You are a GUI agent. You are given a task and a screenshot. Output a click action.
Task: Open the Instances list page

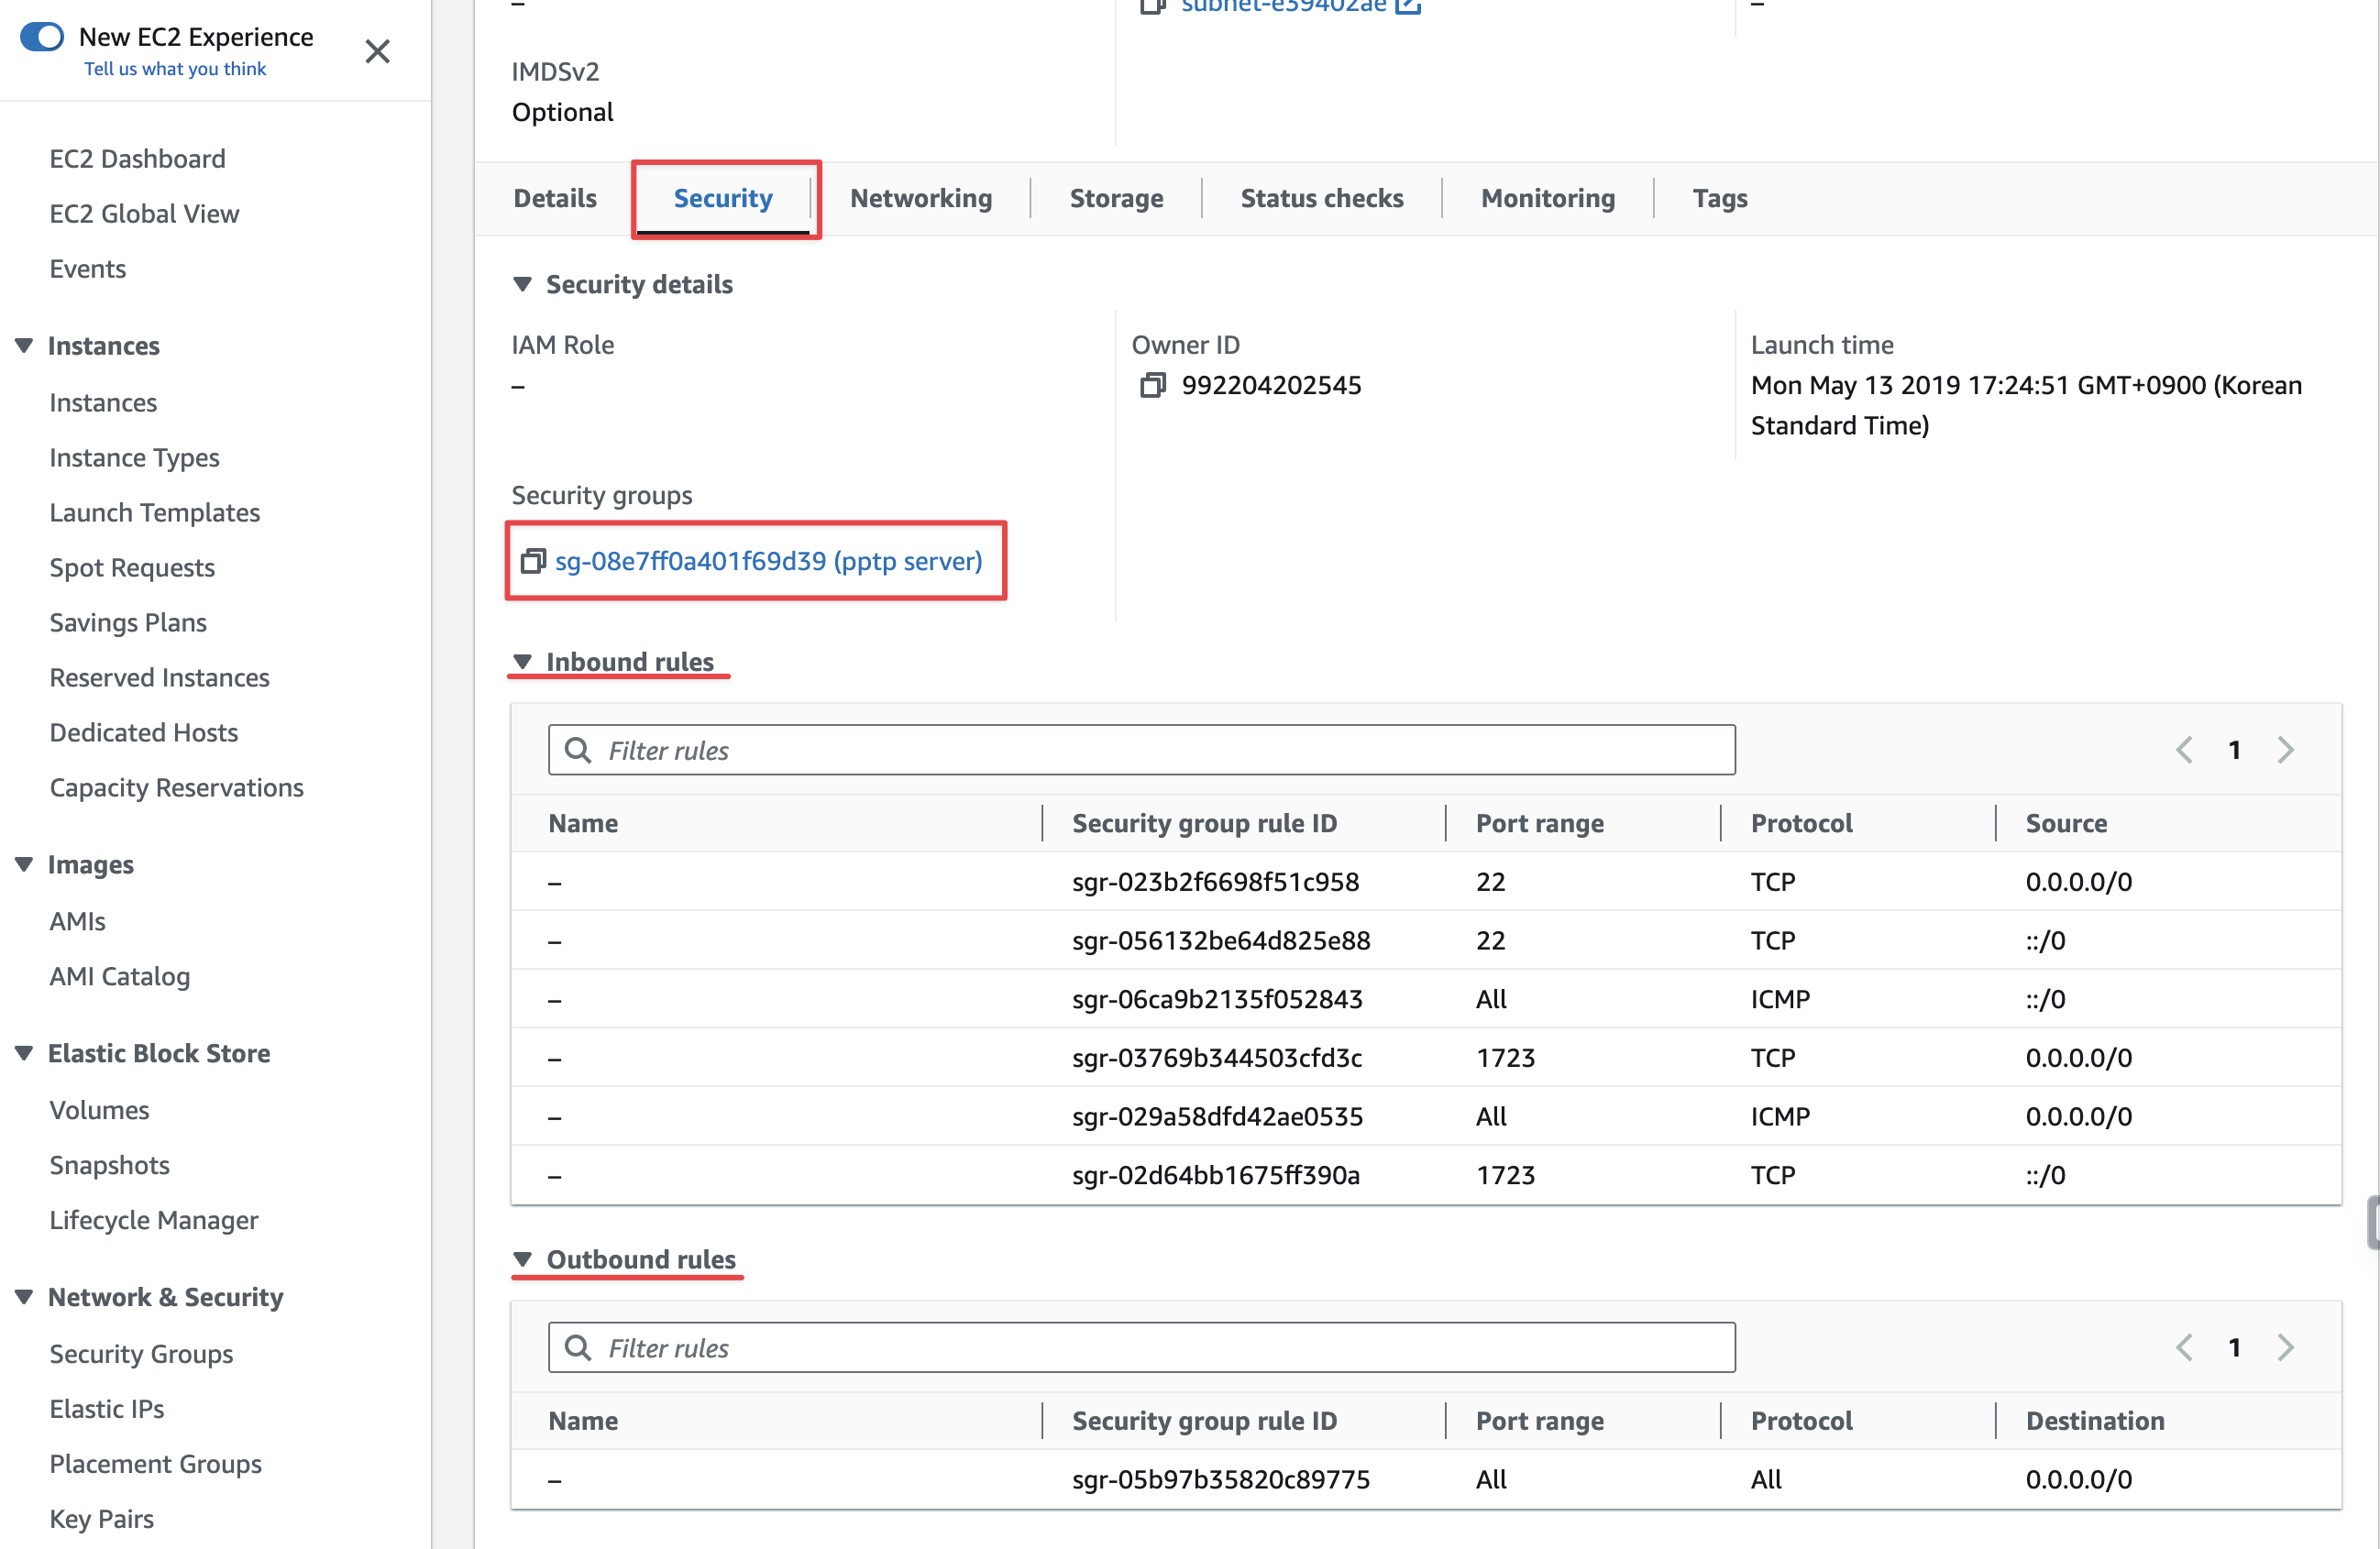tap(104, 402)
